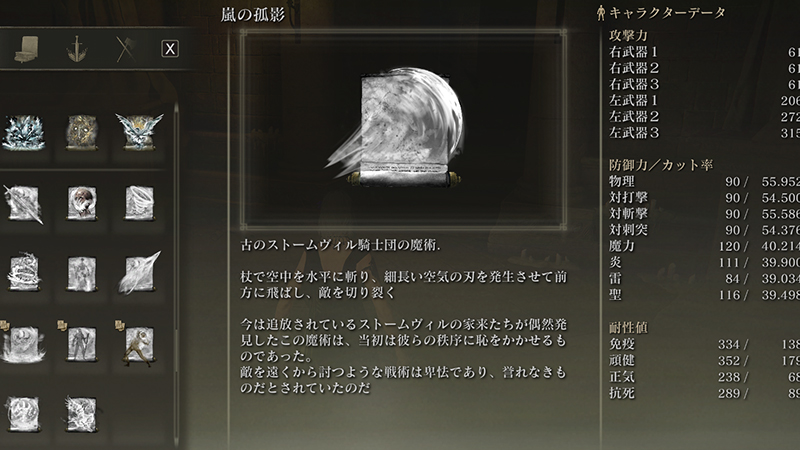The image size is (800, 450).
Task: Choose the last scroll with spiky creature
Action: (82, 414)
